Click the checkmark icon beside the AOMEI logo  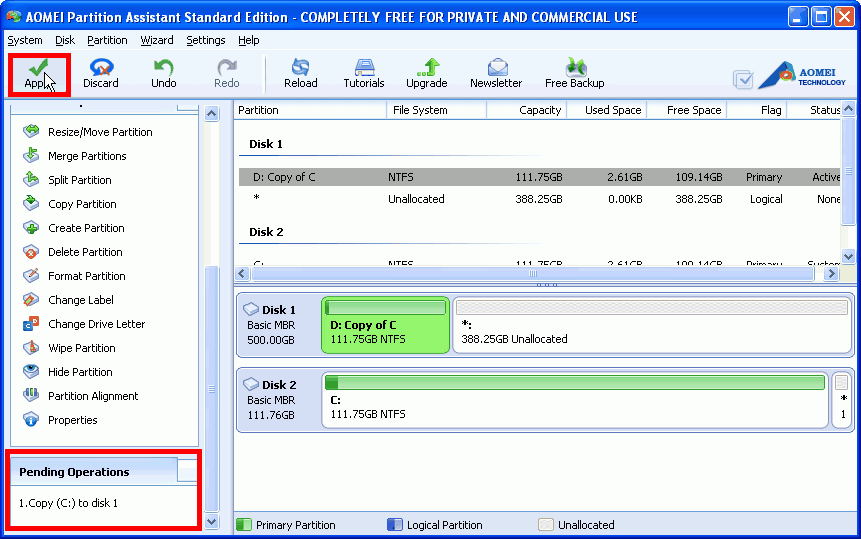click(x=743, y=80)
